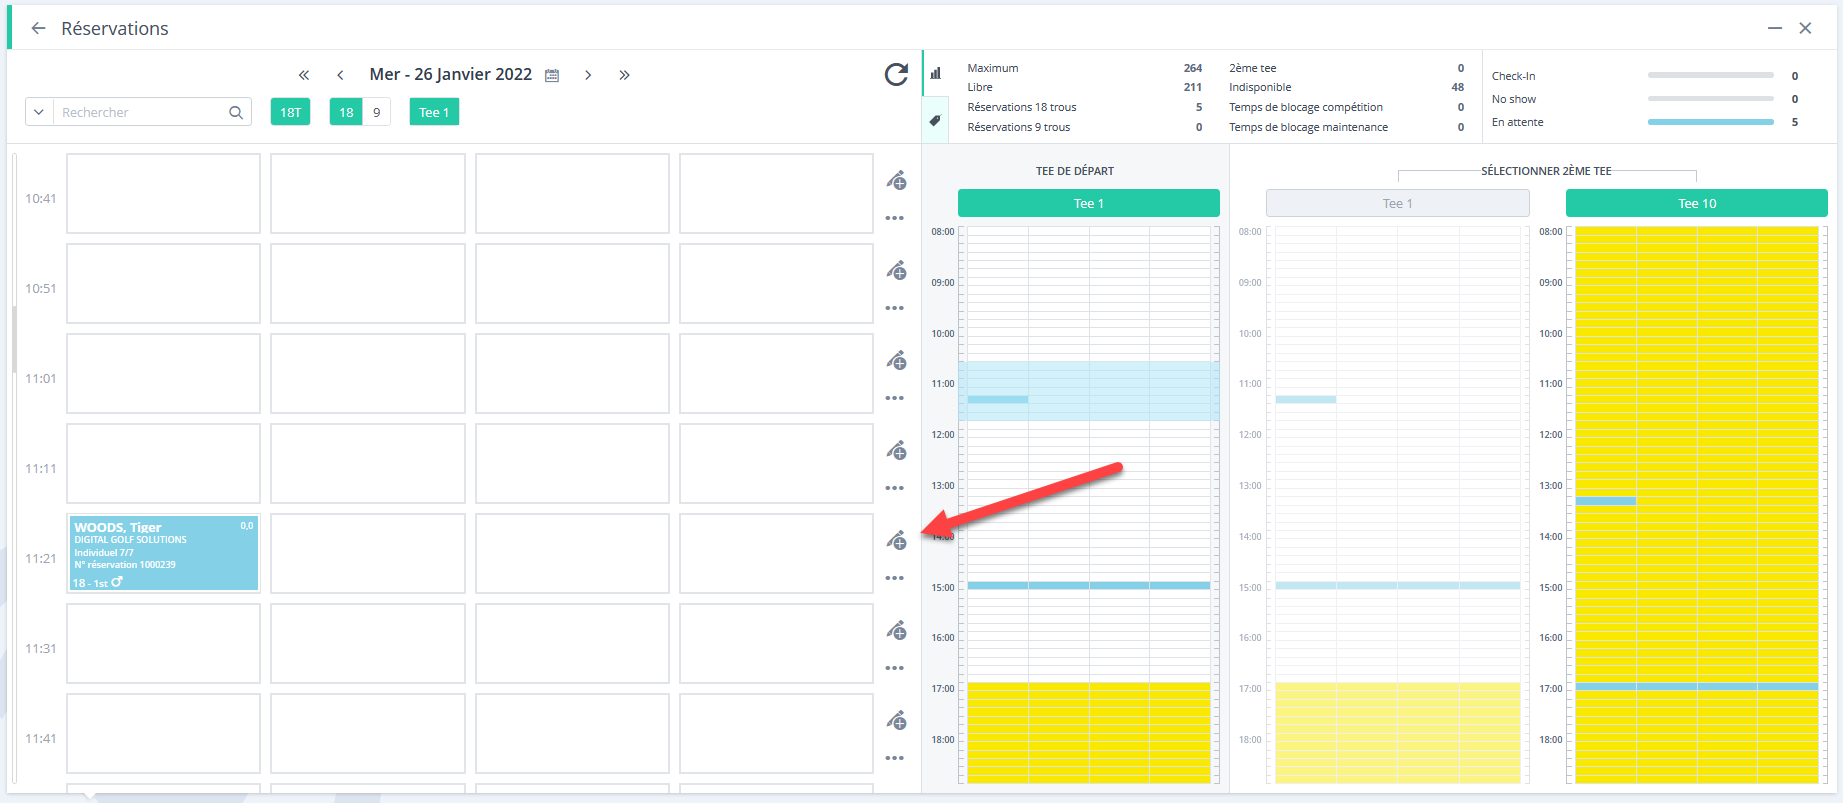The height and width of the screenshot is (803, 1843).
Task: Jump back a week with the double chevron
Action: [304, 75]
